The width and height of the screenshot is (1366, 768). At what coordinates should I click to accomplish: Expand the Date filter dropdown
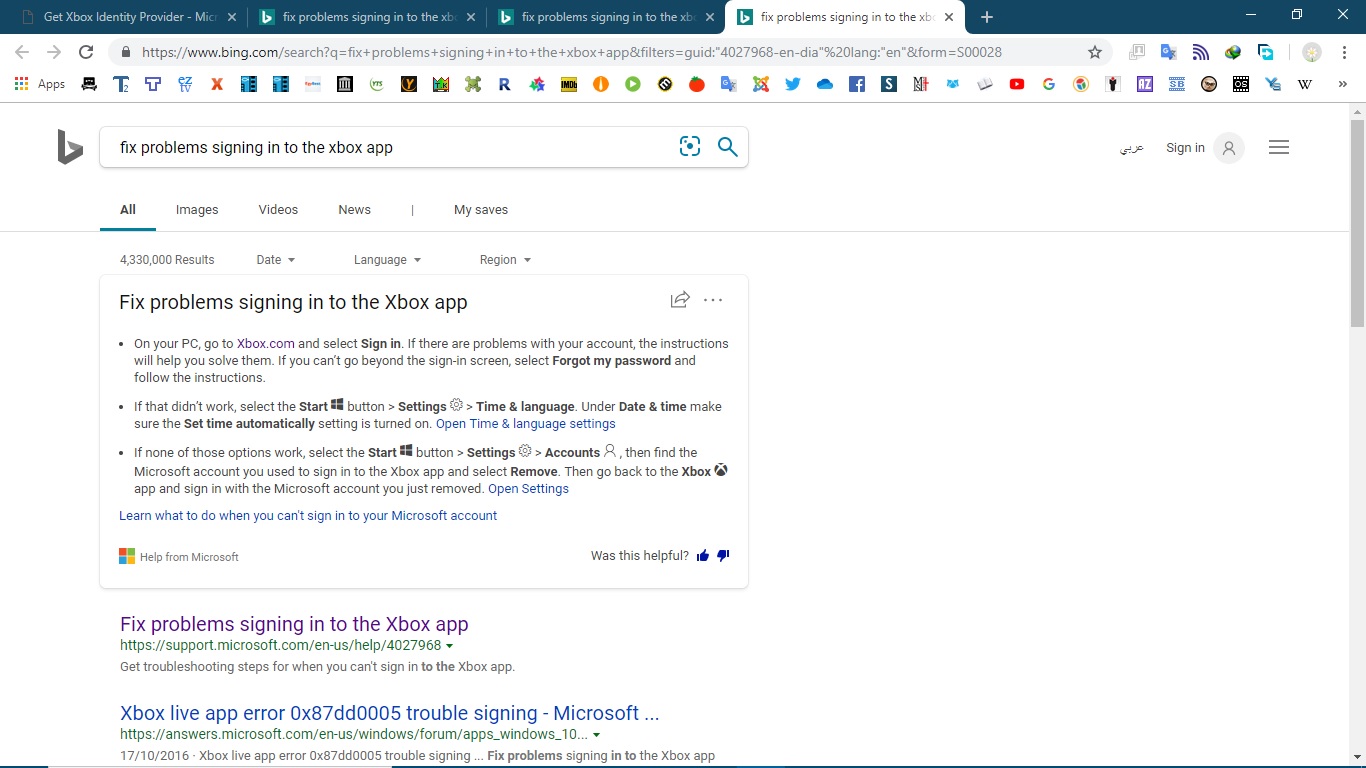click(x=276, y=260)
